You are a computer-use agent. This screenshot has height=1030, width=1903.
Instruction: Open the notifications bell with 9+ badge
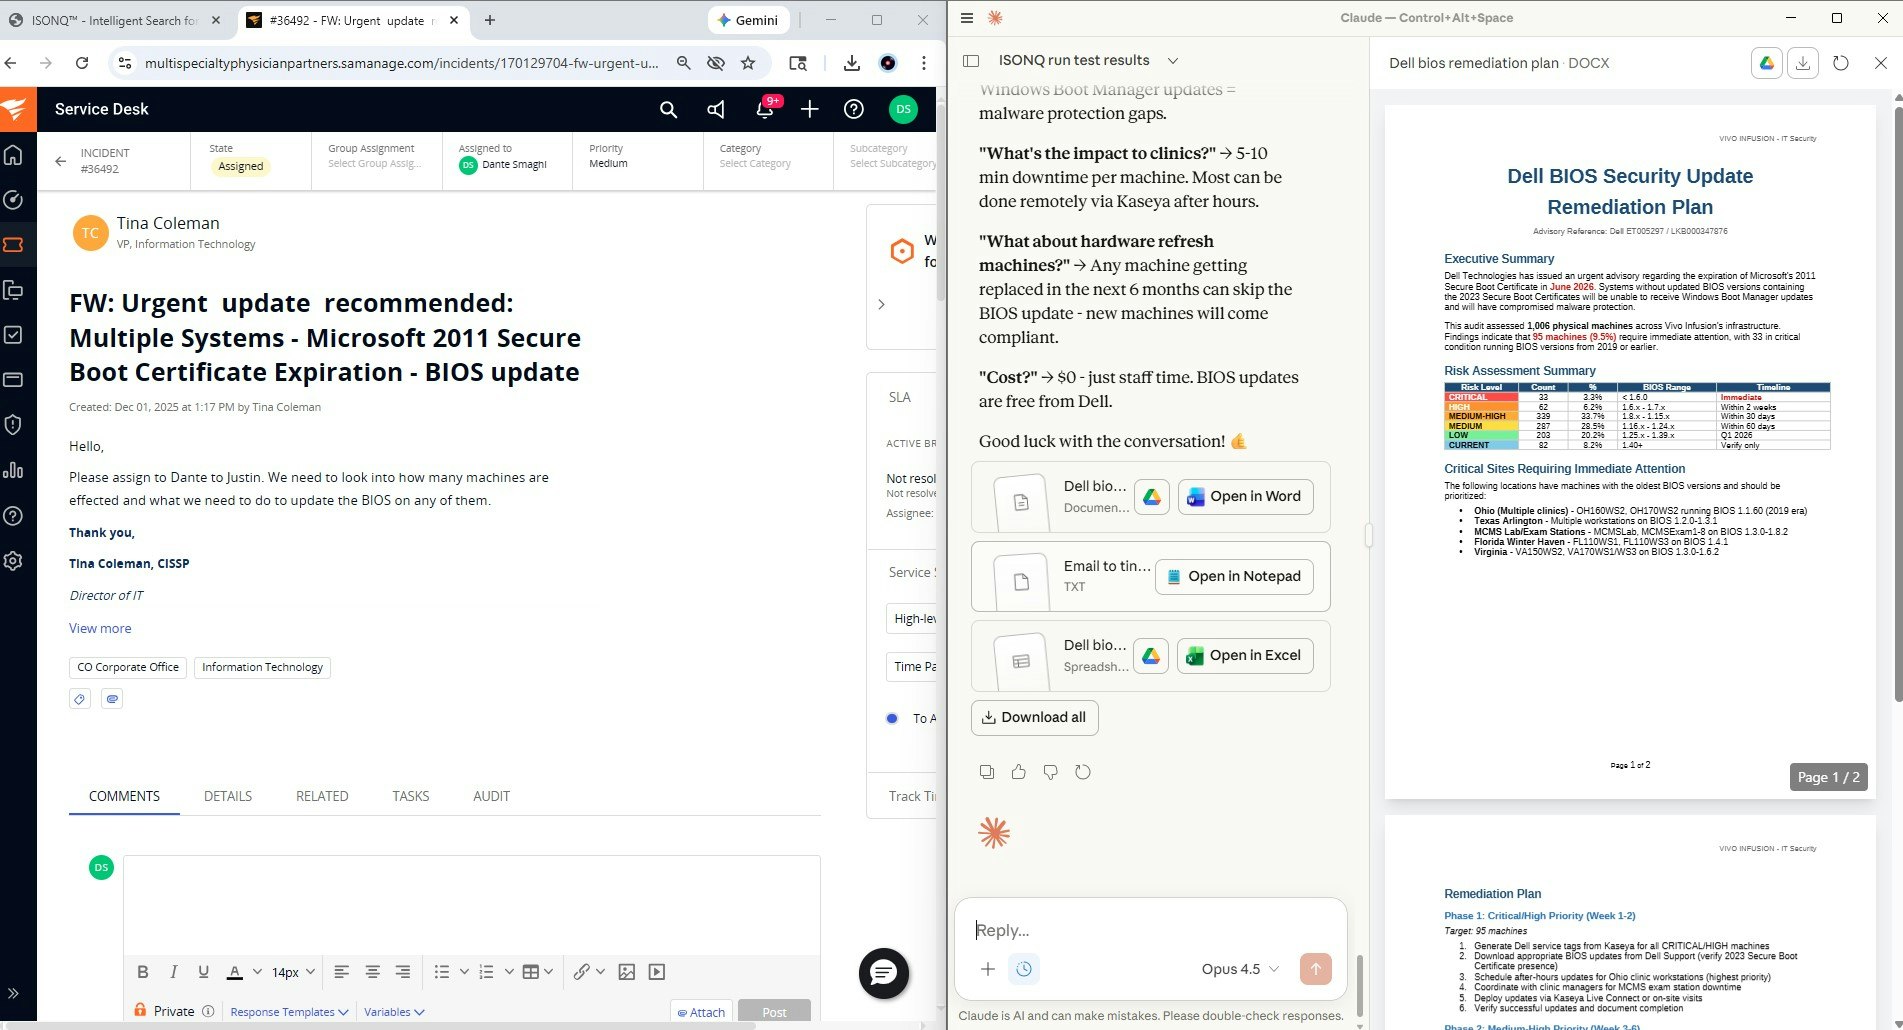[765, 109]
